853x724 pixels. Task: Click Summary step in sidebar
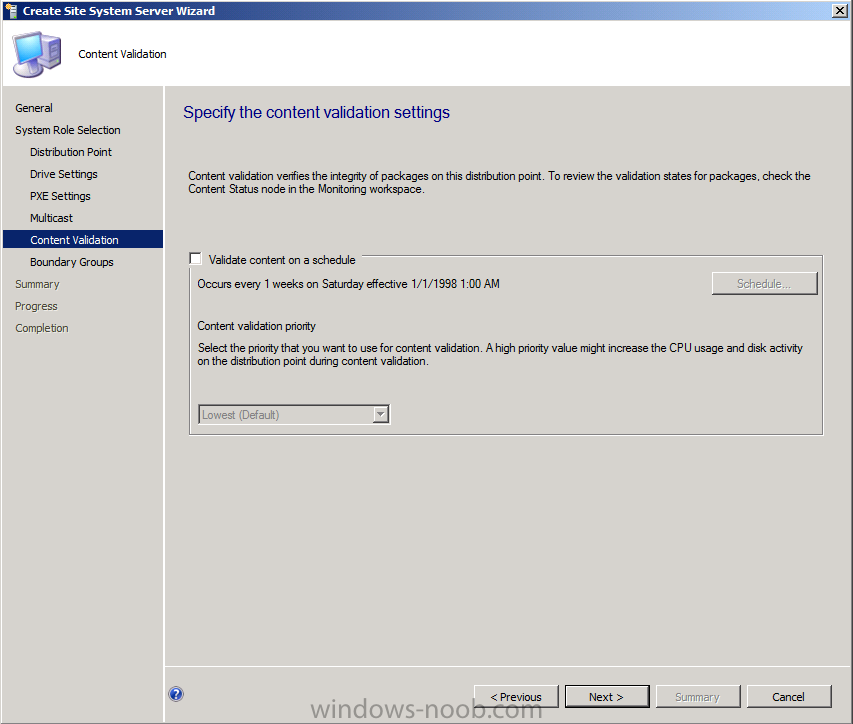(37, 284)
